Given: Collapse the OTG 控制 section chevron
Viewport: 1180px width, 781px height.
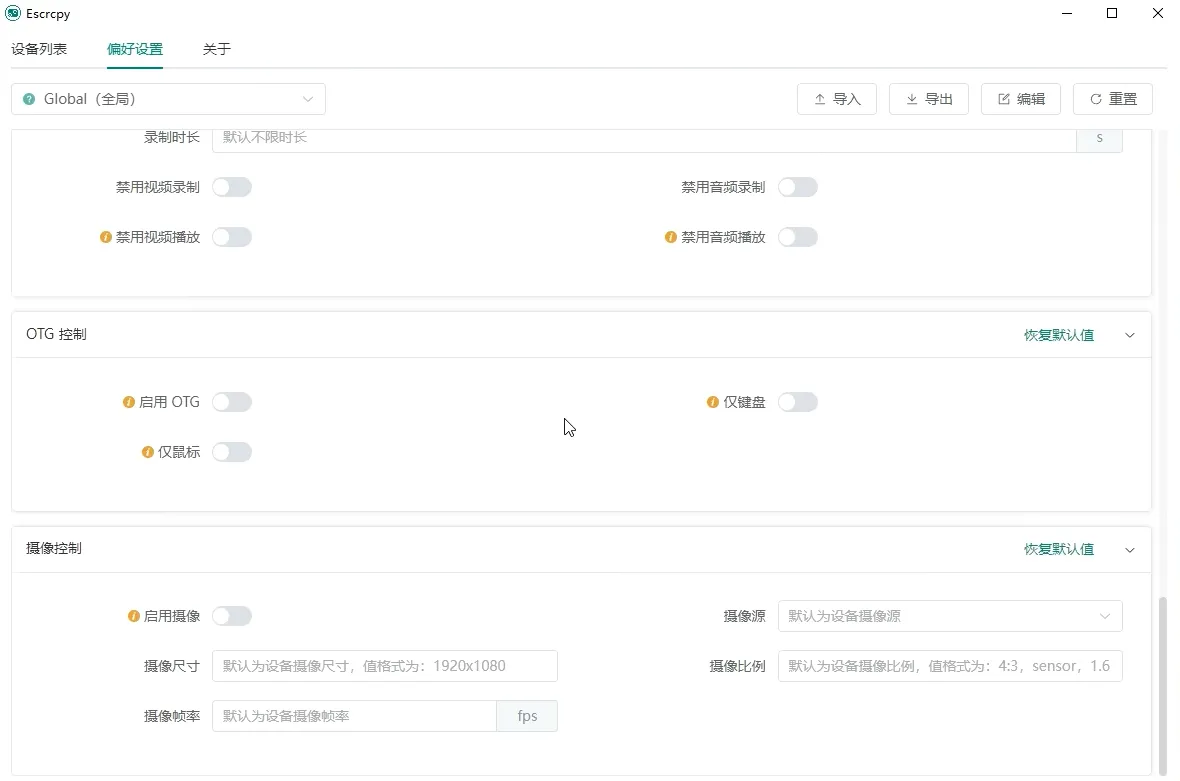Looking at the screenshot, I should coord(1130,335).
